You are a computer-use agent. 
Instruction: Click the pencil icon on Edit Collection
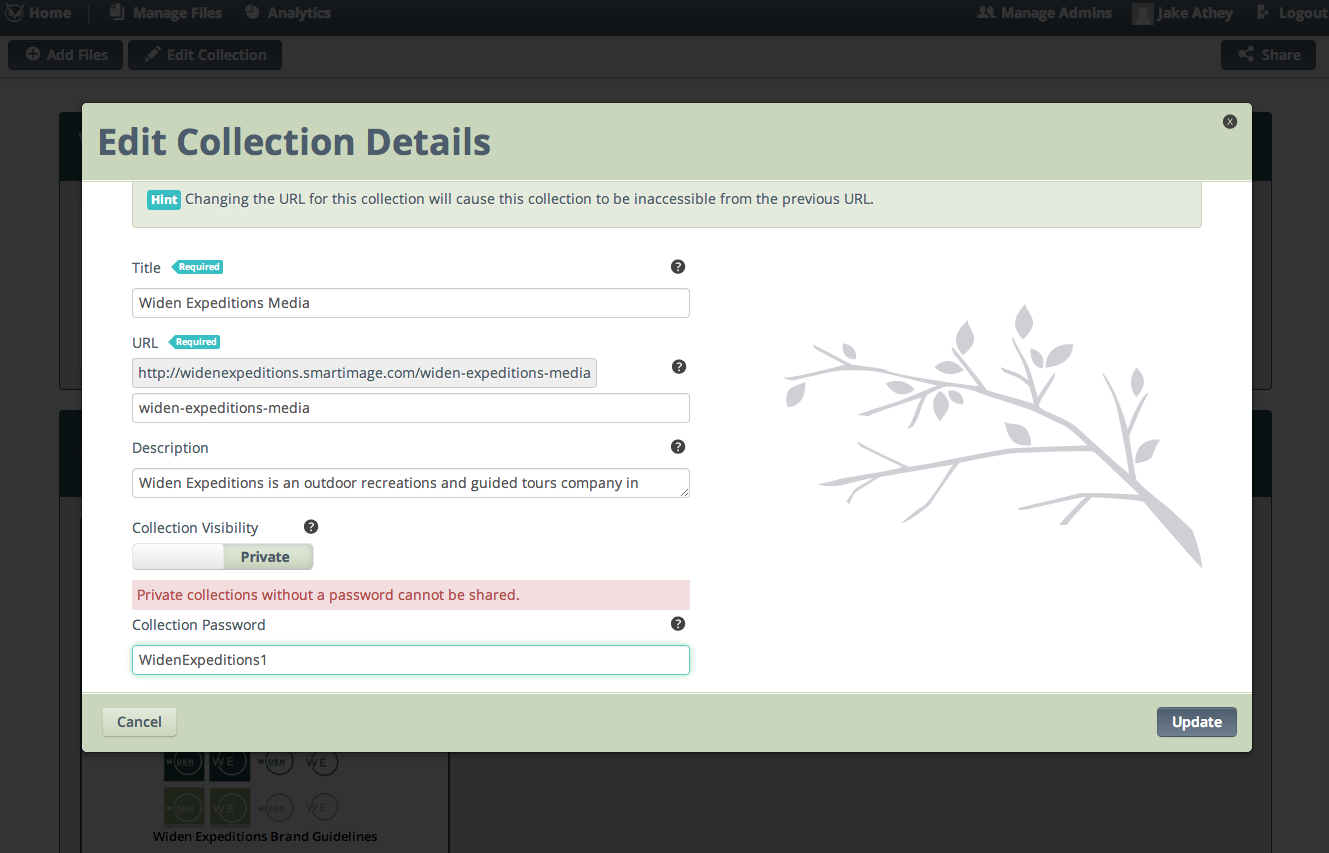(x=152, y=55)
